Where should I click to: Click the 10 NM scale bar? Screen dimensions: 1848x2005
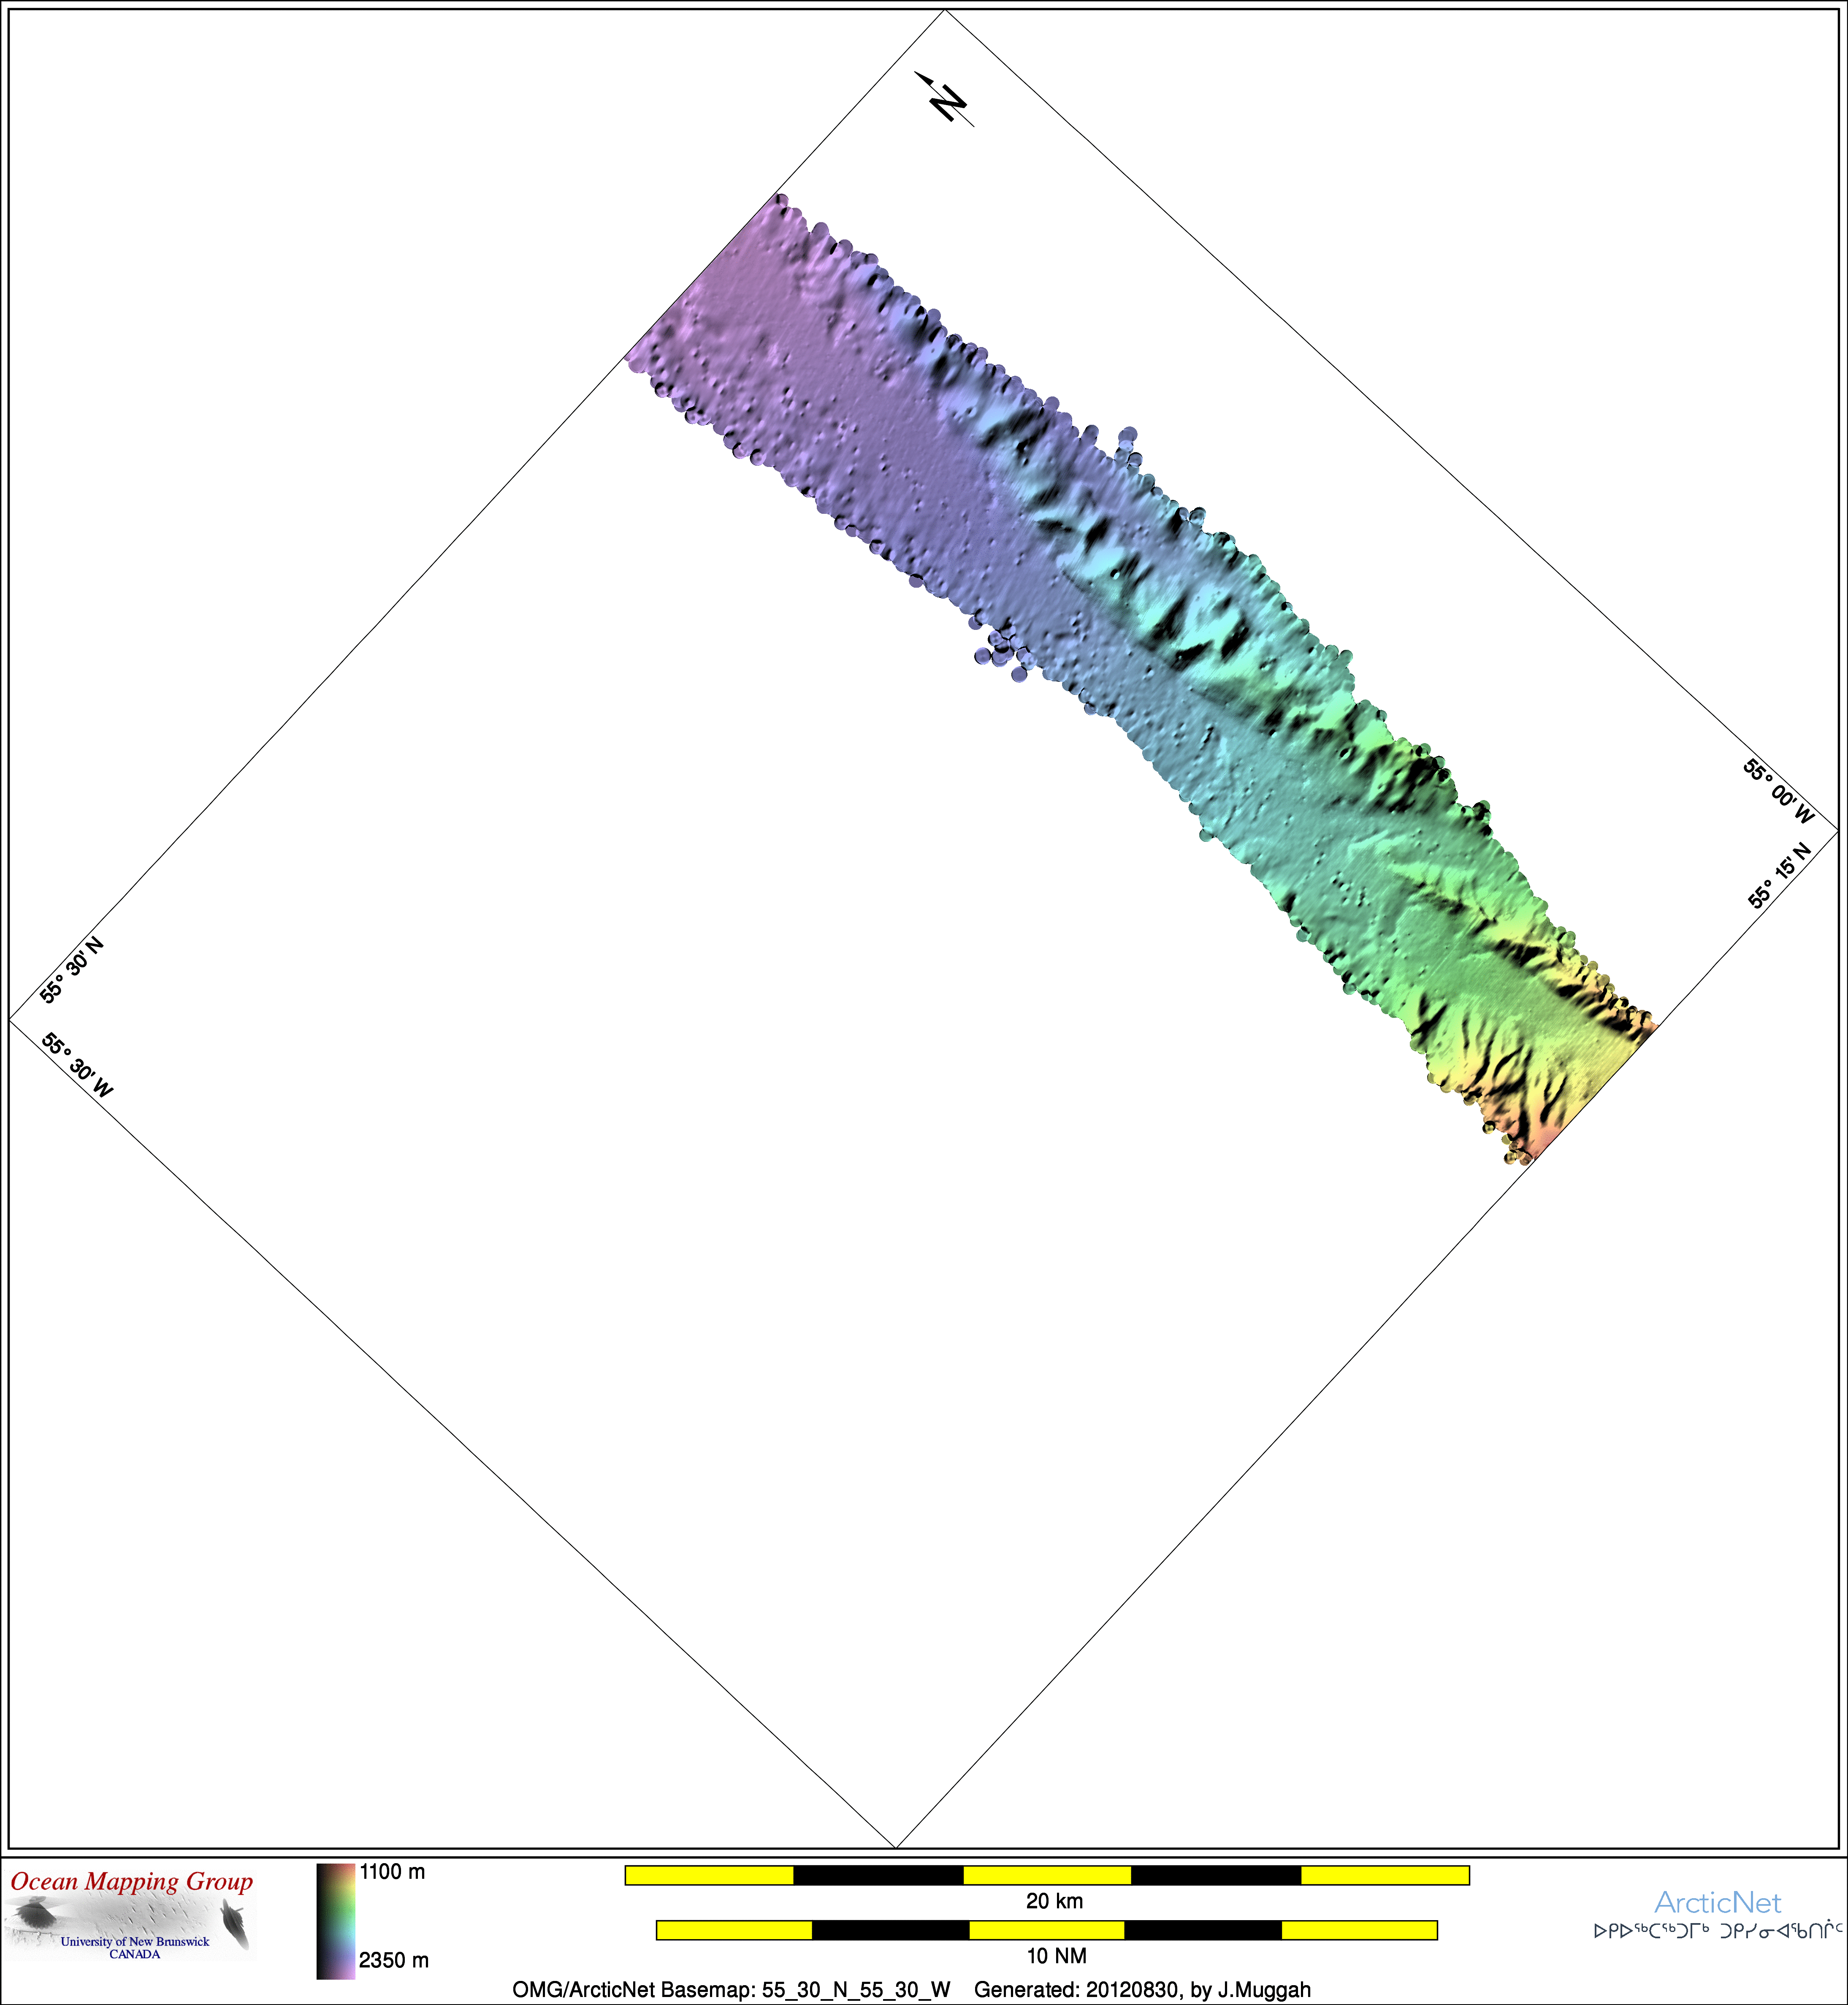pyautogui.click(x=1046, y=1930)
